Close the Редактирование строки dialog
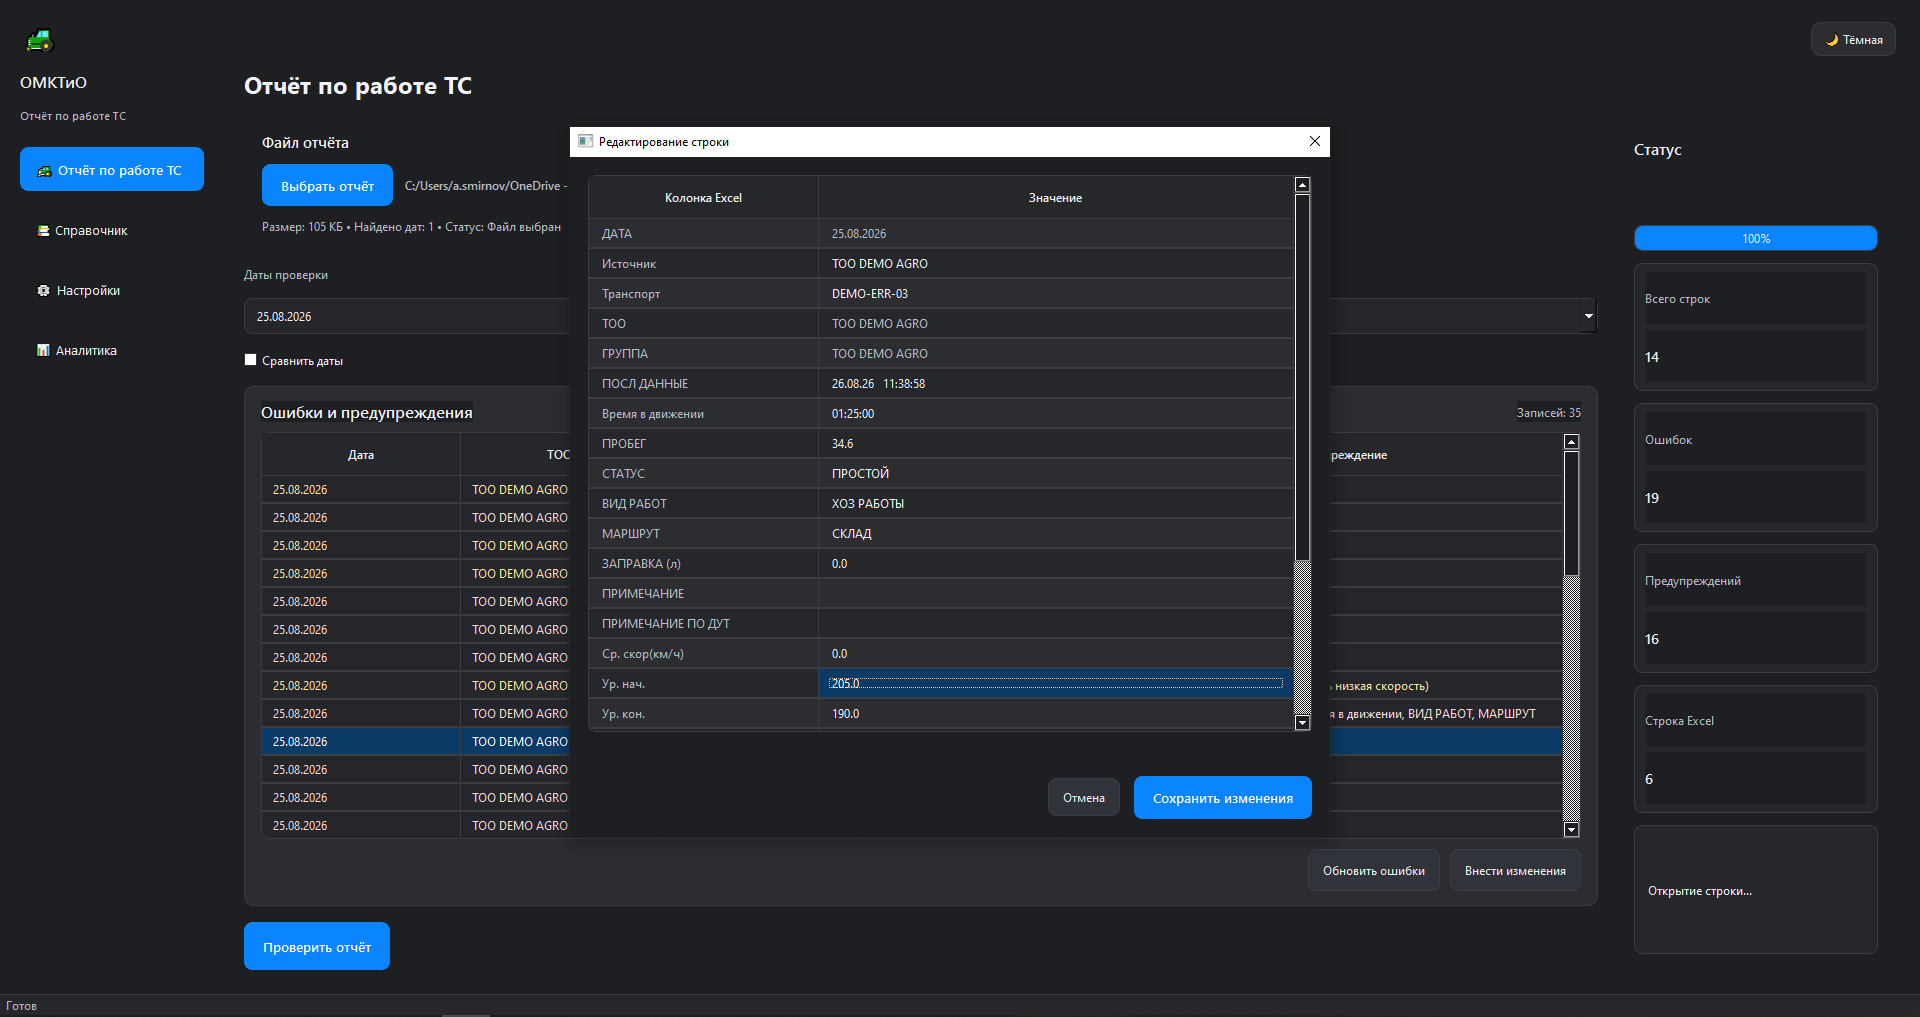This screenshot has height=1017, width=1920. point(1315,141)
